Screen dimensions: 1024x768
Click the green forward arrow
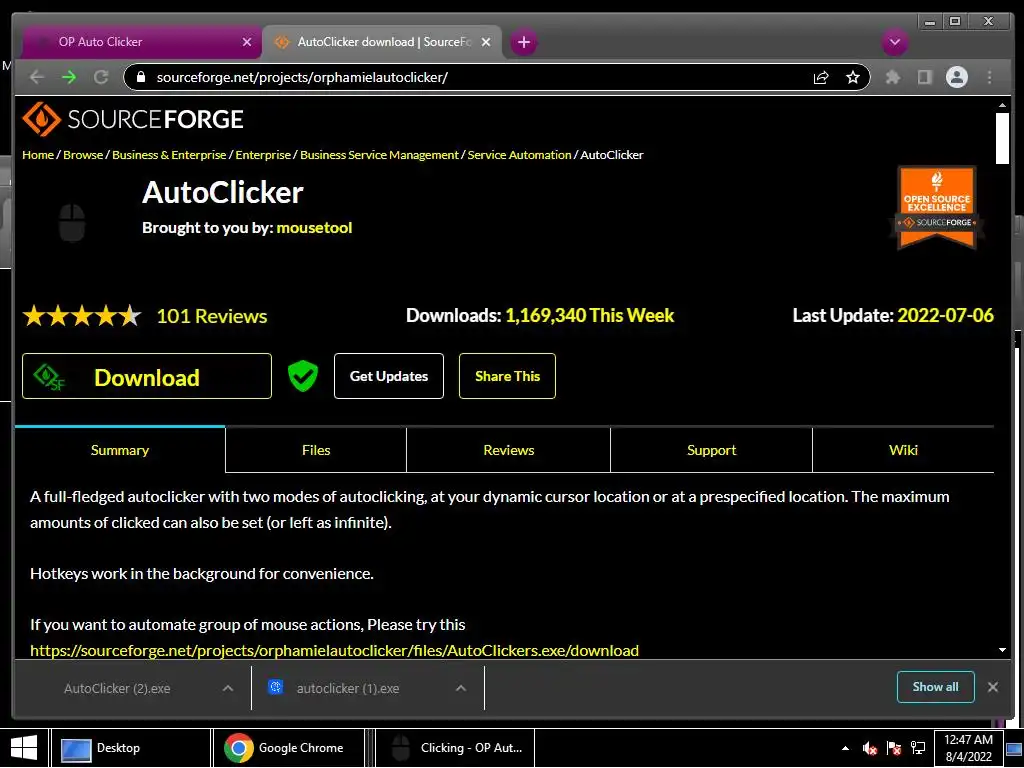[69, 77]
